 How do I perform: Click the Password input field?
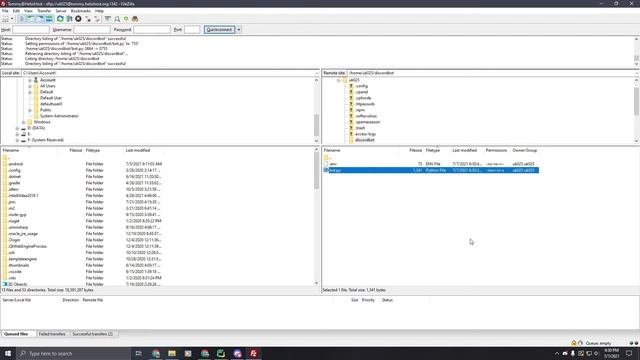click(152, 29)
